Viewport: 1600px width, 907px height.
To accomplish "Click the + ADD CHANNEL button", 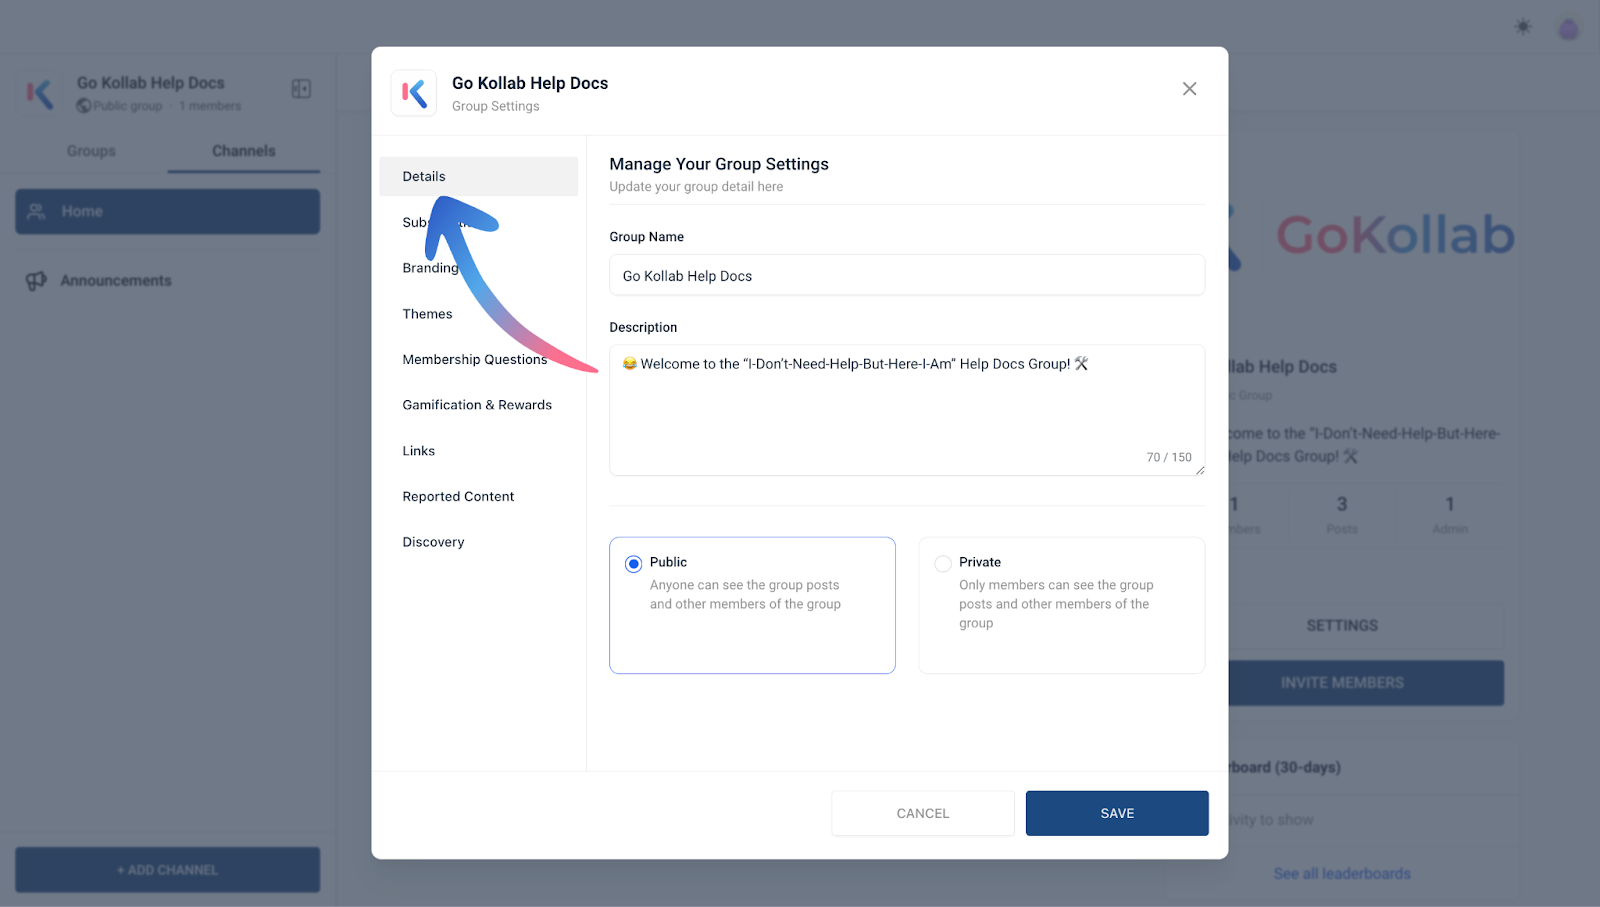I will [x=167, y=870].
